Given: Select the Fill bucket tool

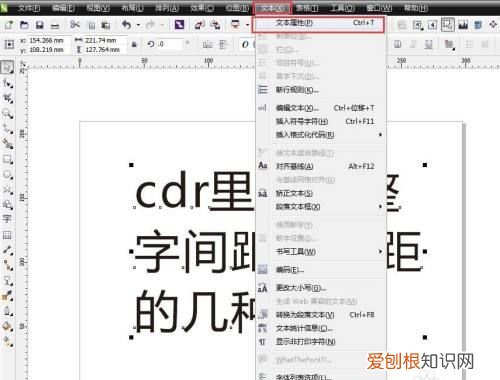Looking at the screenshot, I should coord(7,326).
